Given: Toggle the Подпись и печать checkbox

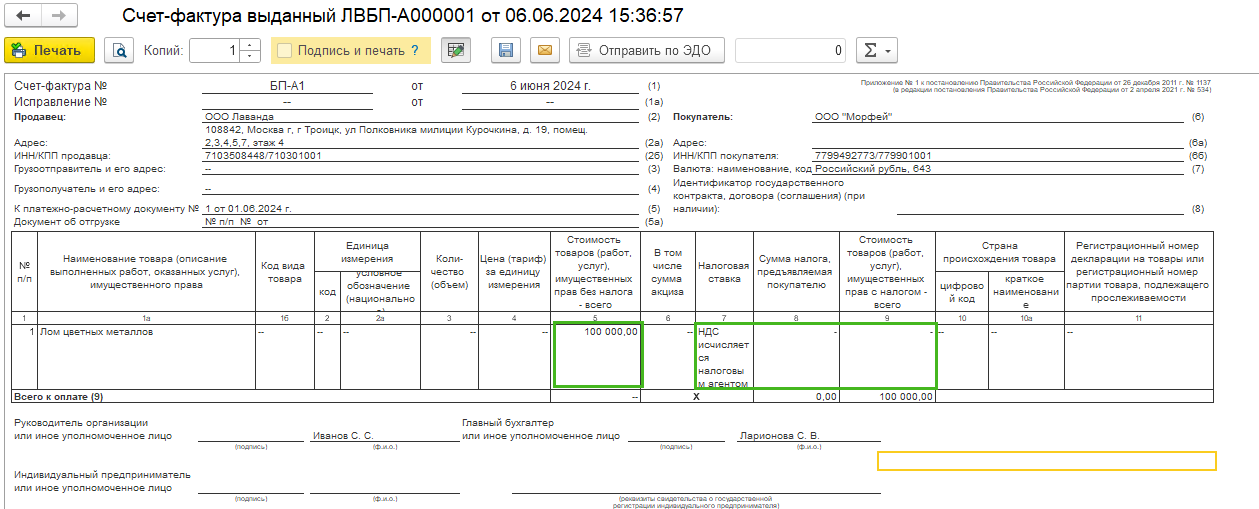Looking at the screenshot, I should tap(285, 50).
